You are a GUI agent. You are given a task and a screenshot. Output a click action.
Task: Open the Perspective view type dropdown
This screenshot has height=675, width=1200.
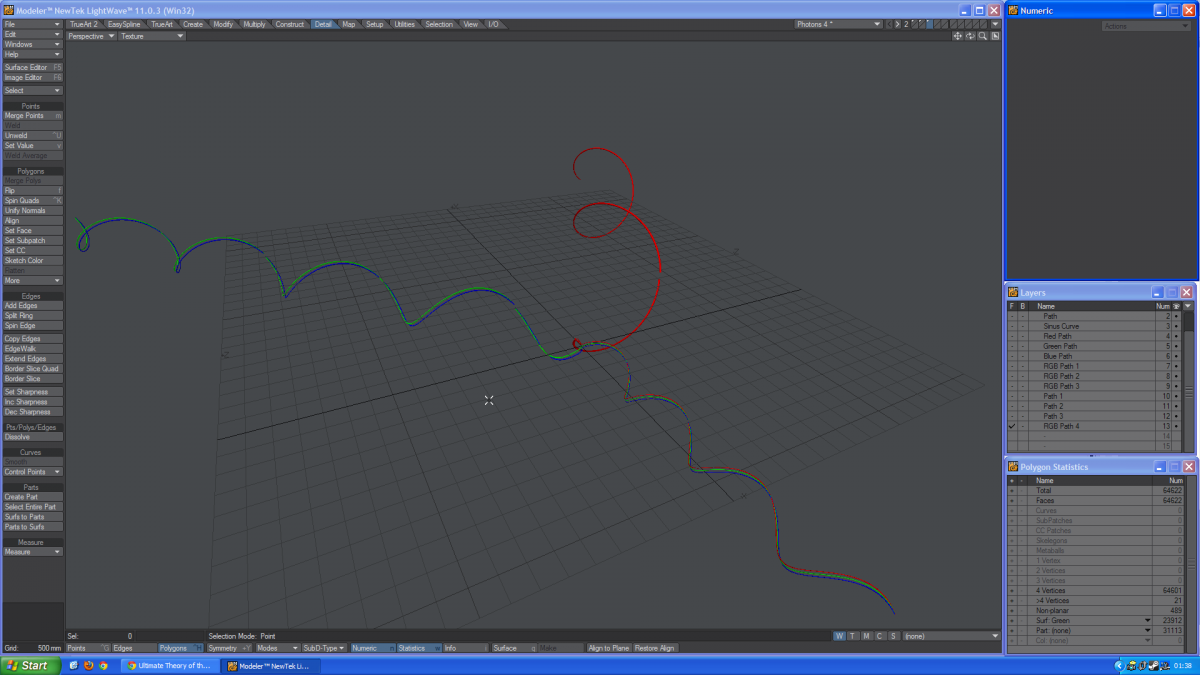pyautogui.click(x=91, y=36)
